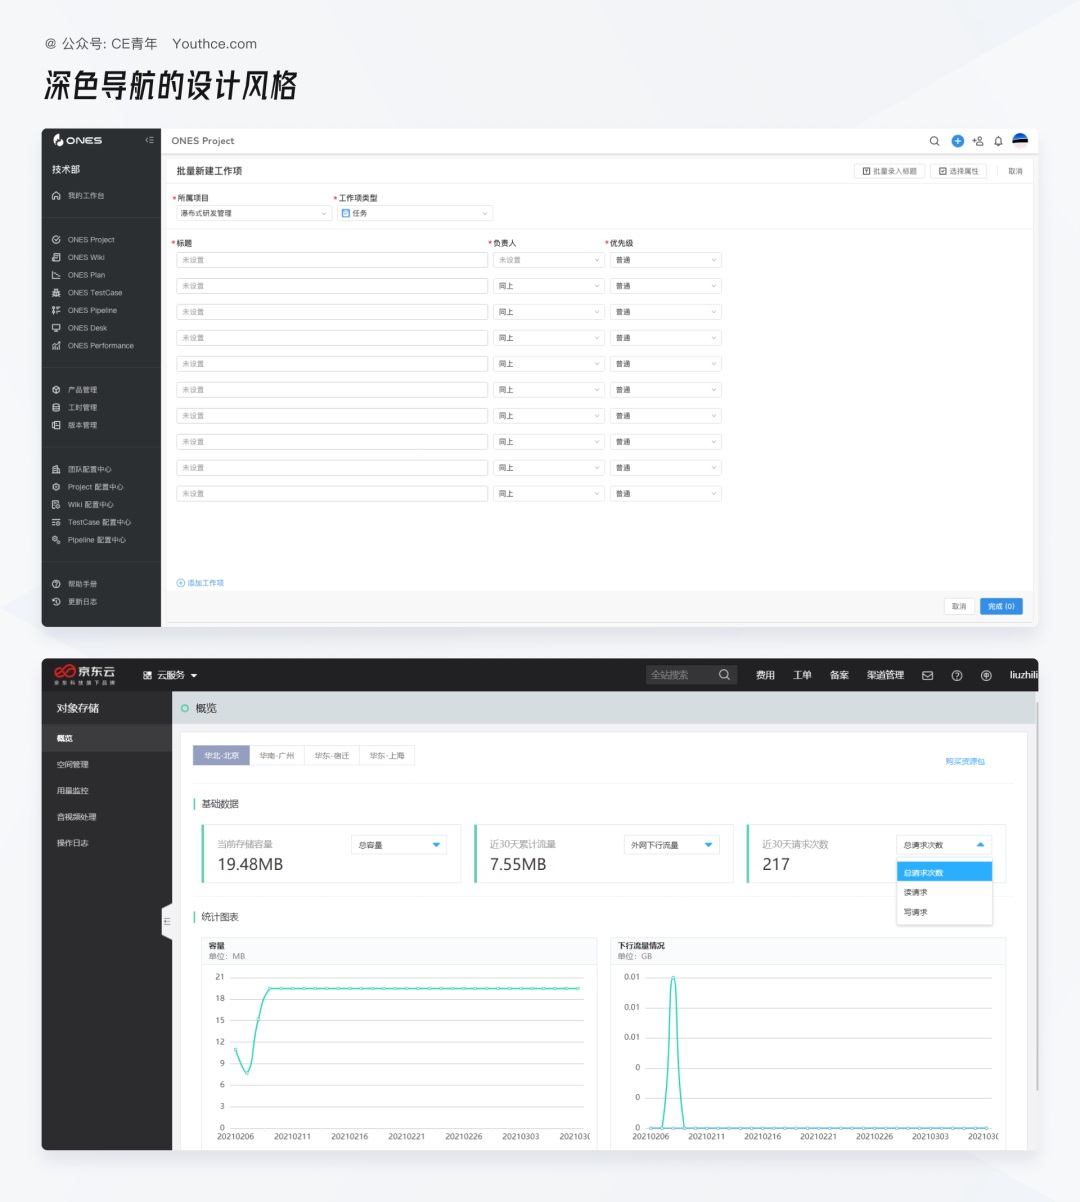The height and width of the screenshot is (1202, 1080).
Task: Open the 工作项类型 dropdown showing 任务
Action: pos(415,213)
